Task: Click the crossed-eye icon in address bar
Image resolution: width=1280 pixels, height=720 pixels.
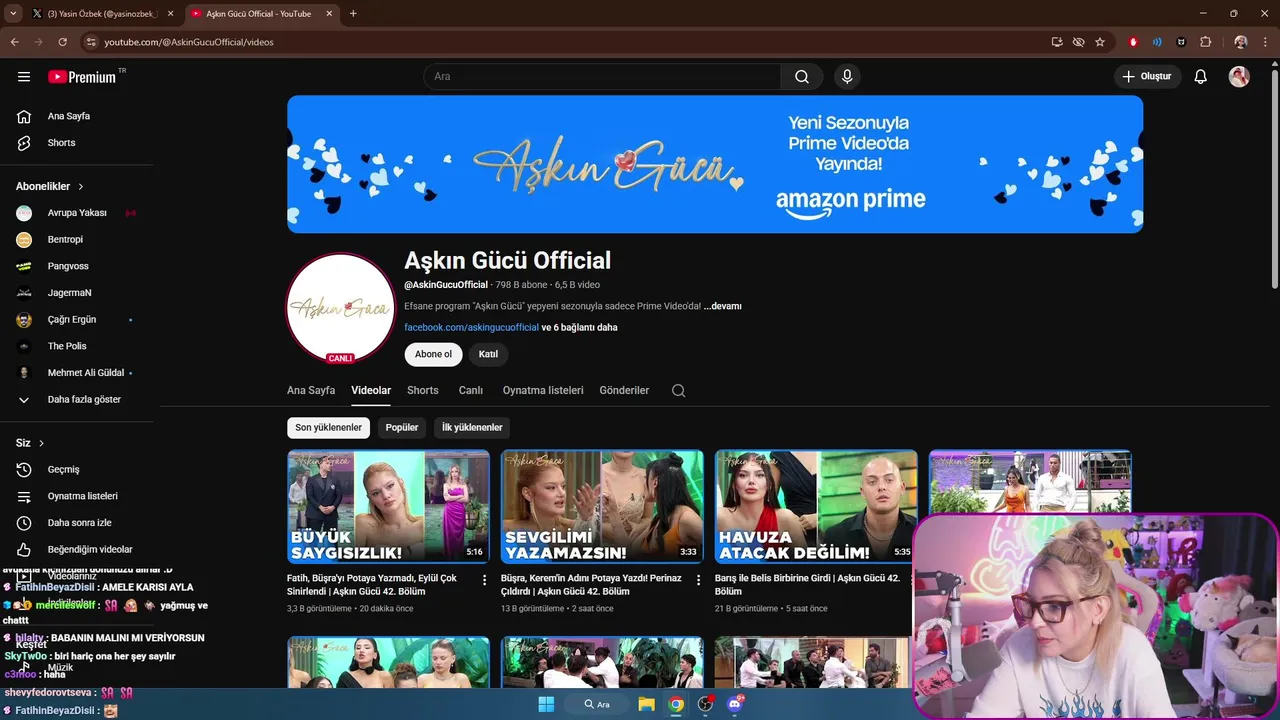Action: click(1078, 42)
